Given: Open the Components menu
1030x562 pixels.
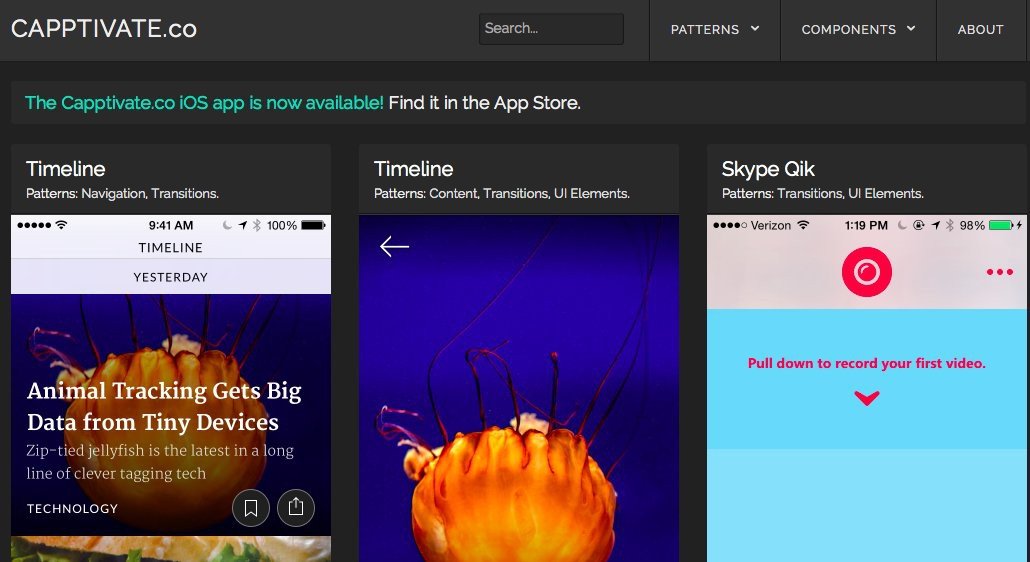Looking at the screenshot, I should (x=858, y=30).
